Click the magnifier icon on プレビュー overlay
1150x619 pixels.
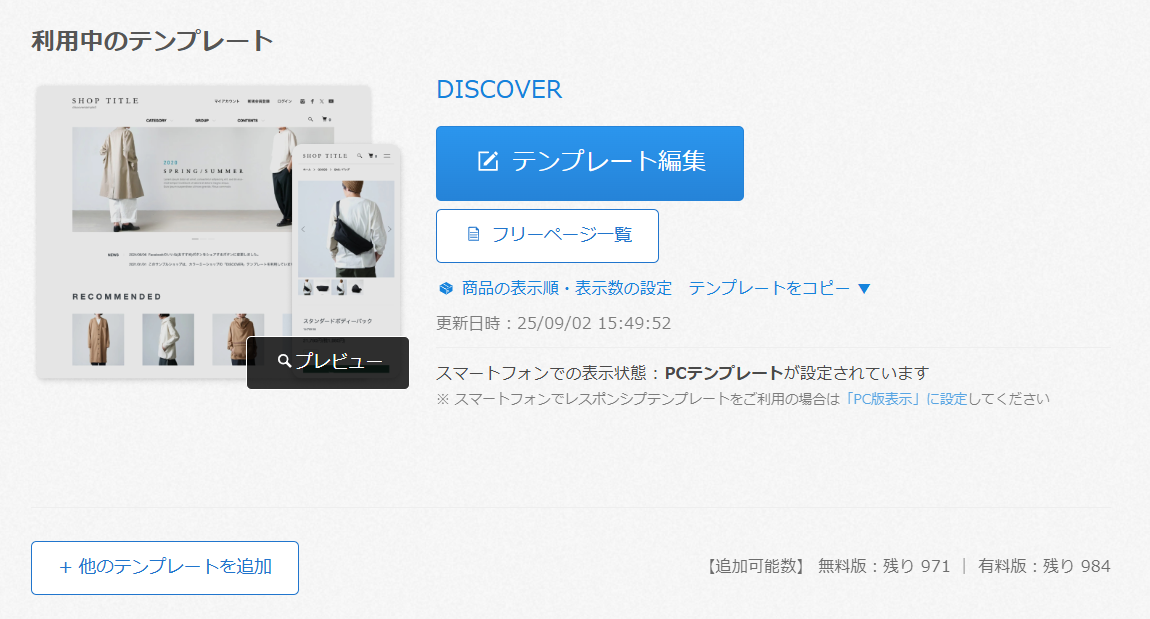[x=284, y=361]
